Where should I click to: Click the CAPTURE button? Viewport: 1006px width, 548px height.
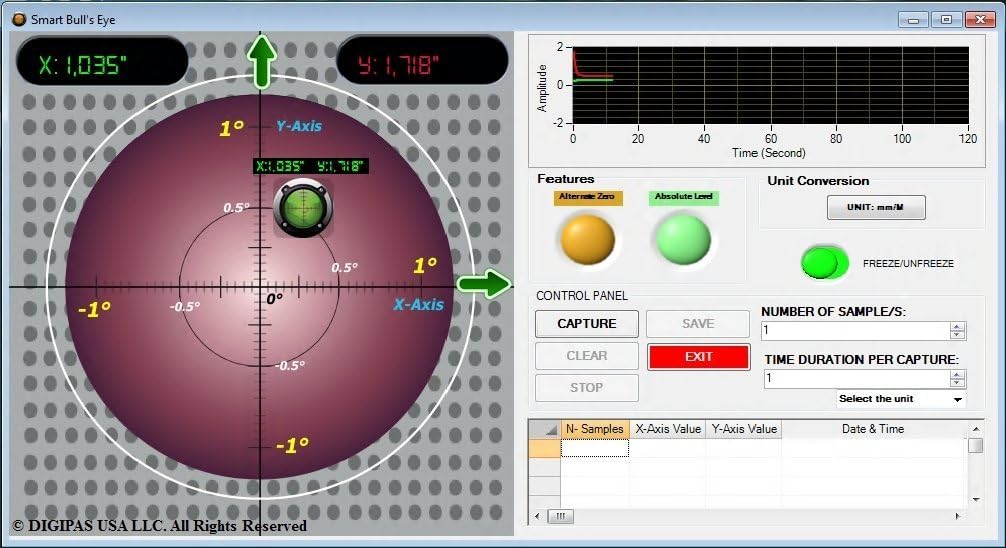586,324
